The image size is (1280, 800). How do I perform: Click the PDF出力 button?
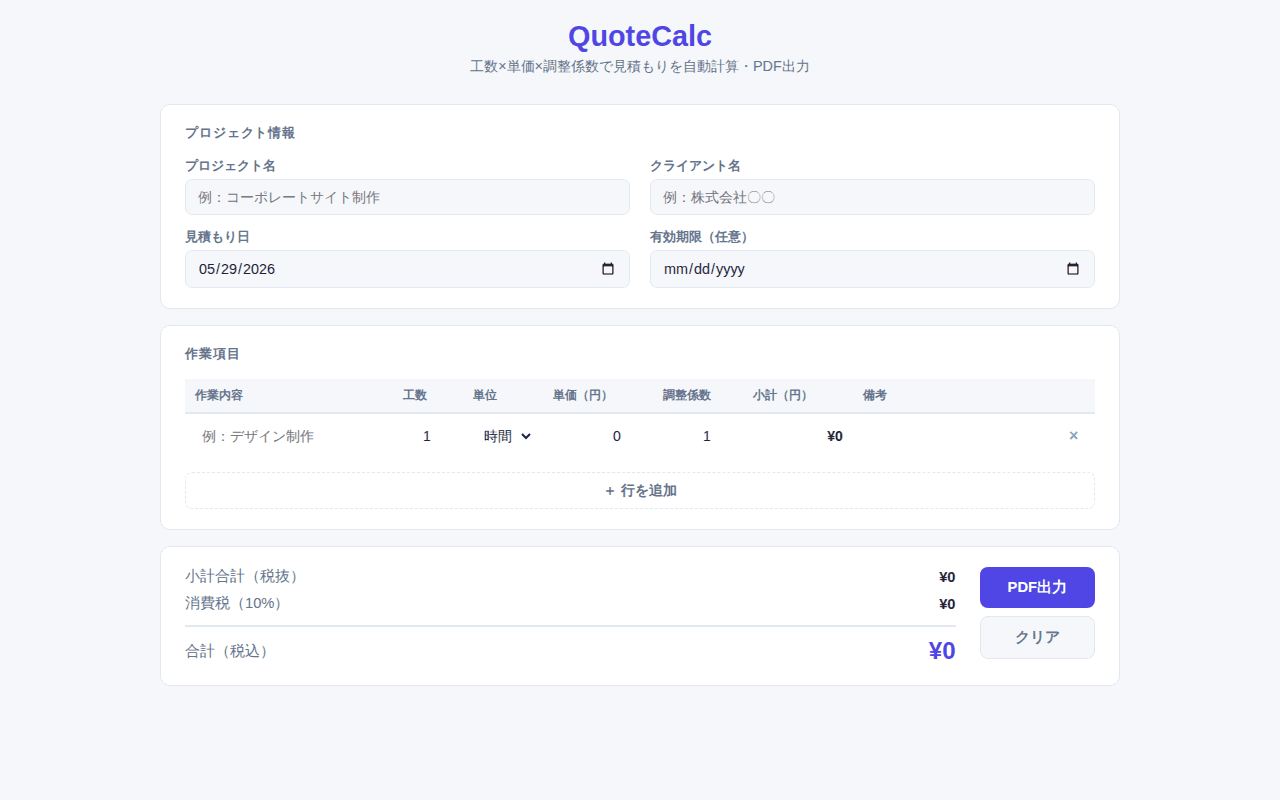(1037, 587)
